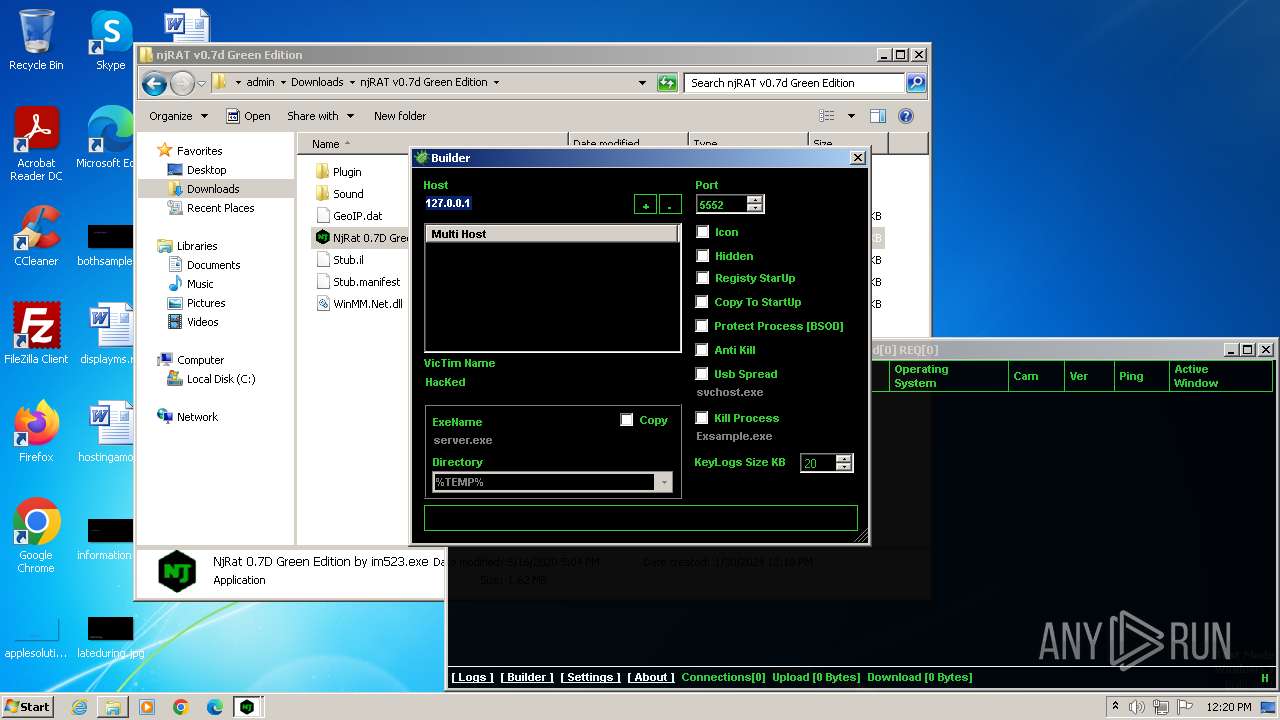Click the Multi Host list header

[x=552, y=234]
